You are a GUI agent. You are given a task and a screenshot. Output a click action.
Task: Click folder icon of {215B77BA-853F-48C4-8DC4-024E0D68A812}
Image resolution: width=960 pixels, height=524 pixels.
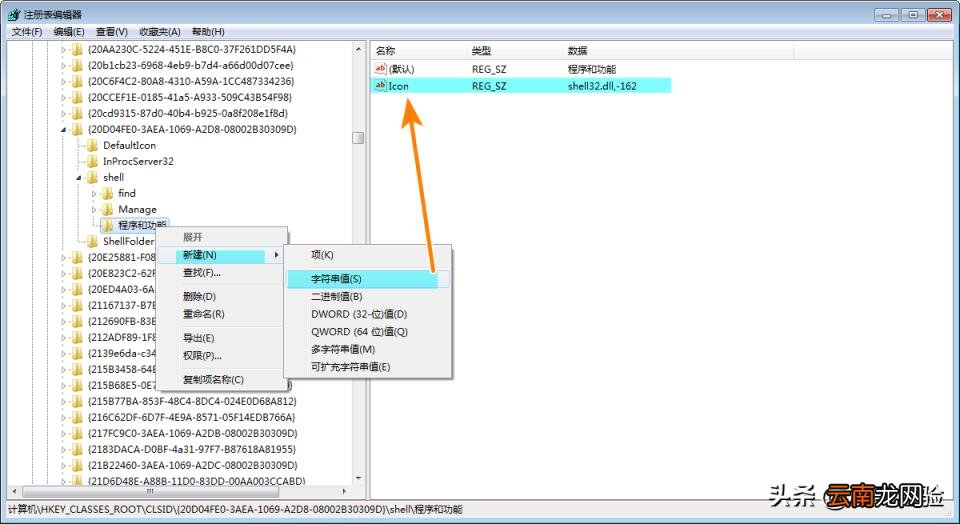coord(77,402)
